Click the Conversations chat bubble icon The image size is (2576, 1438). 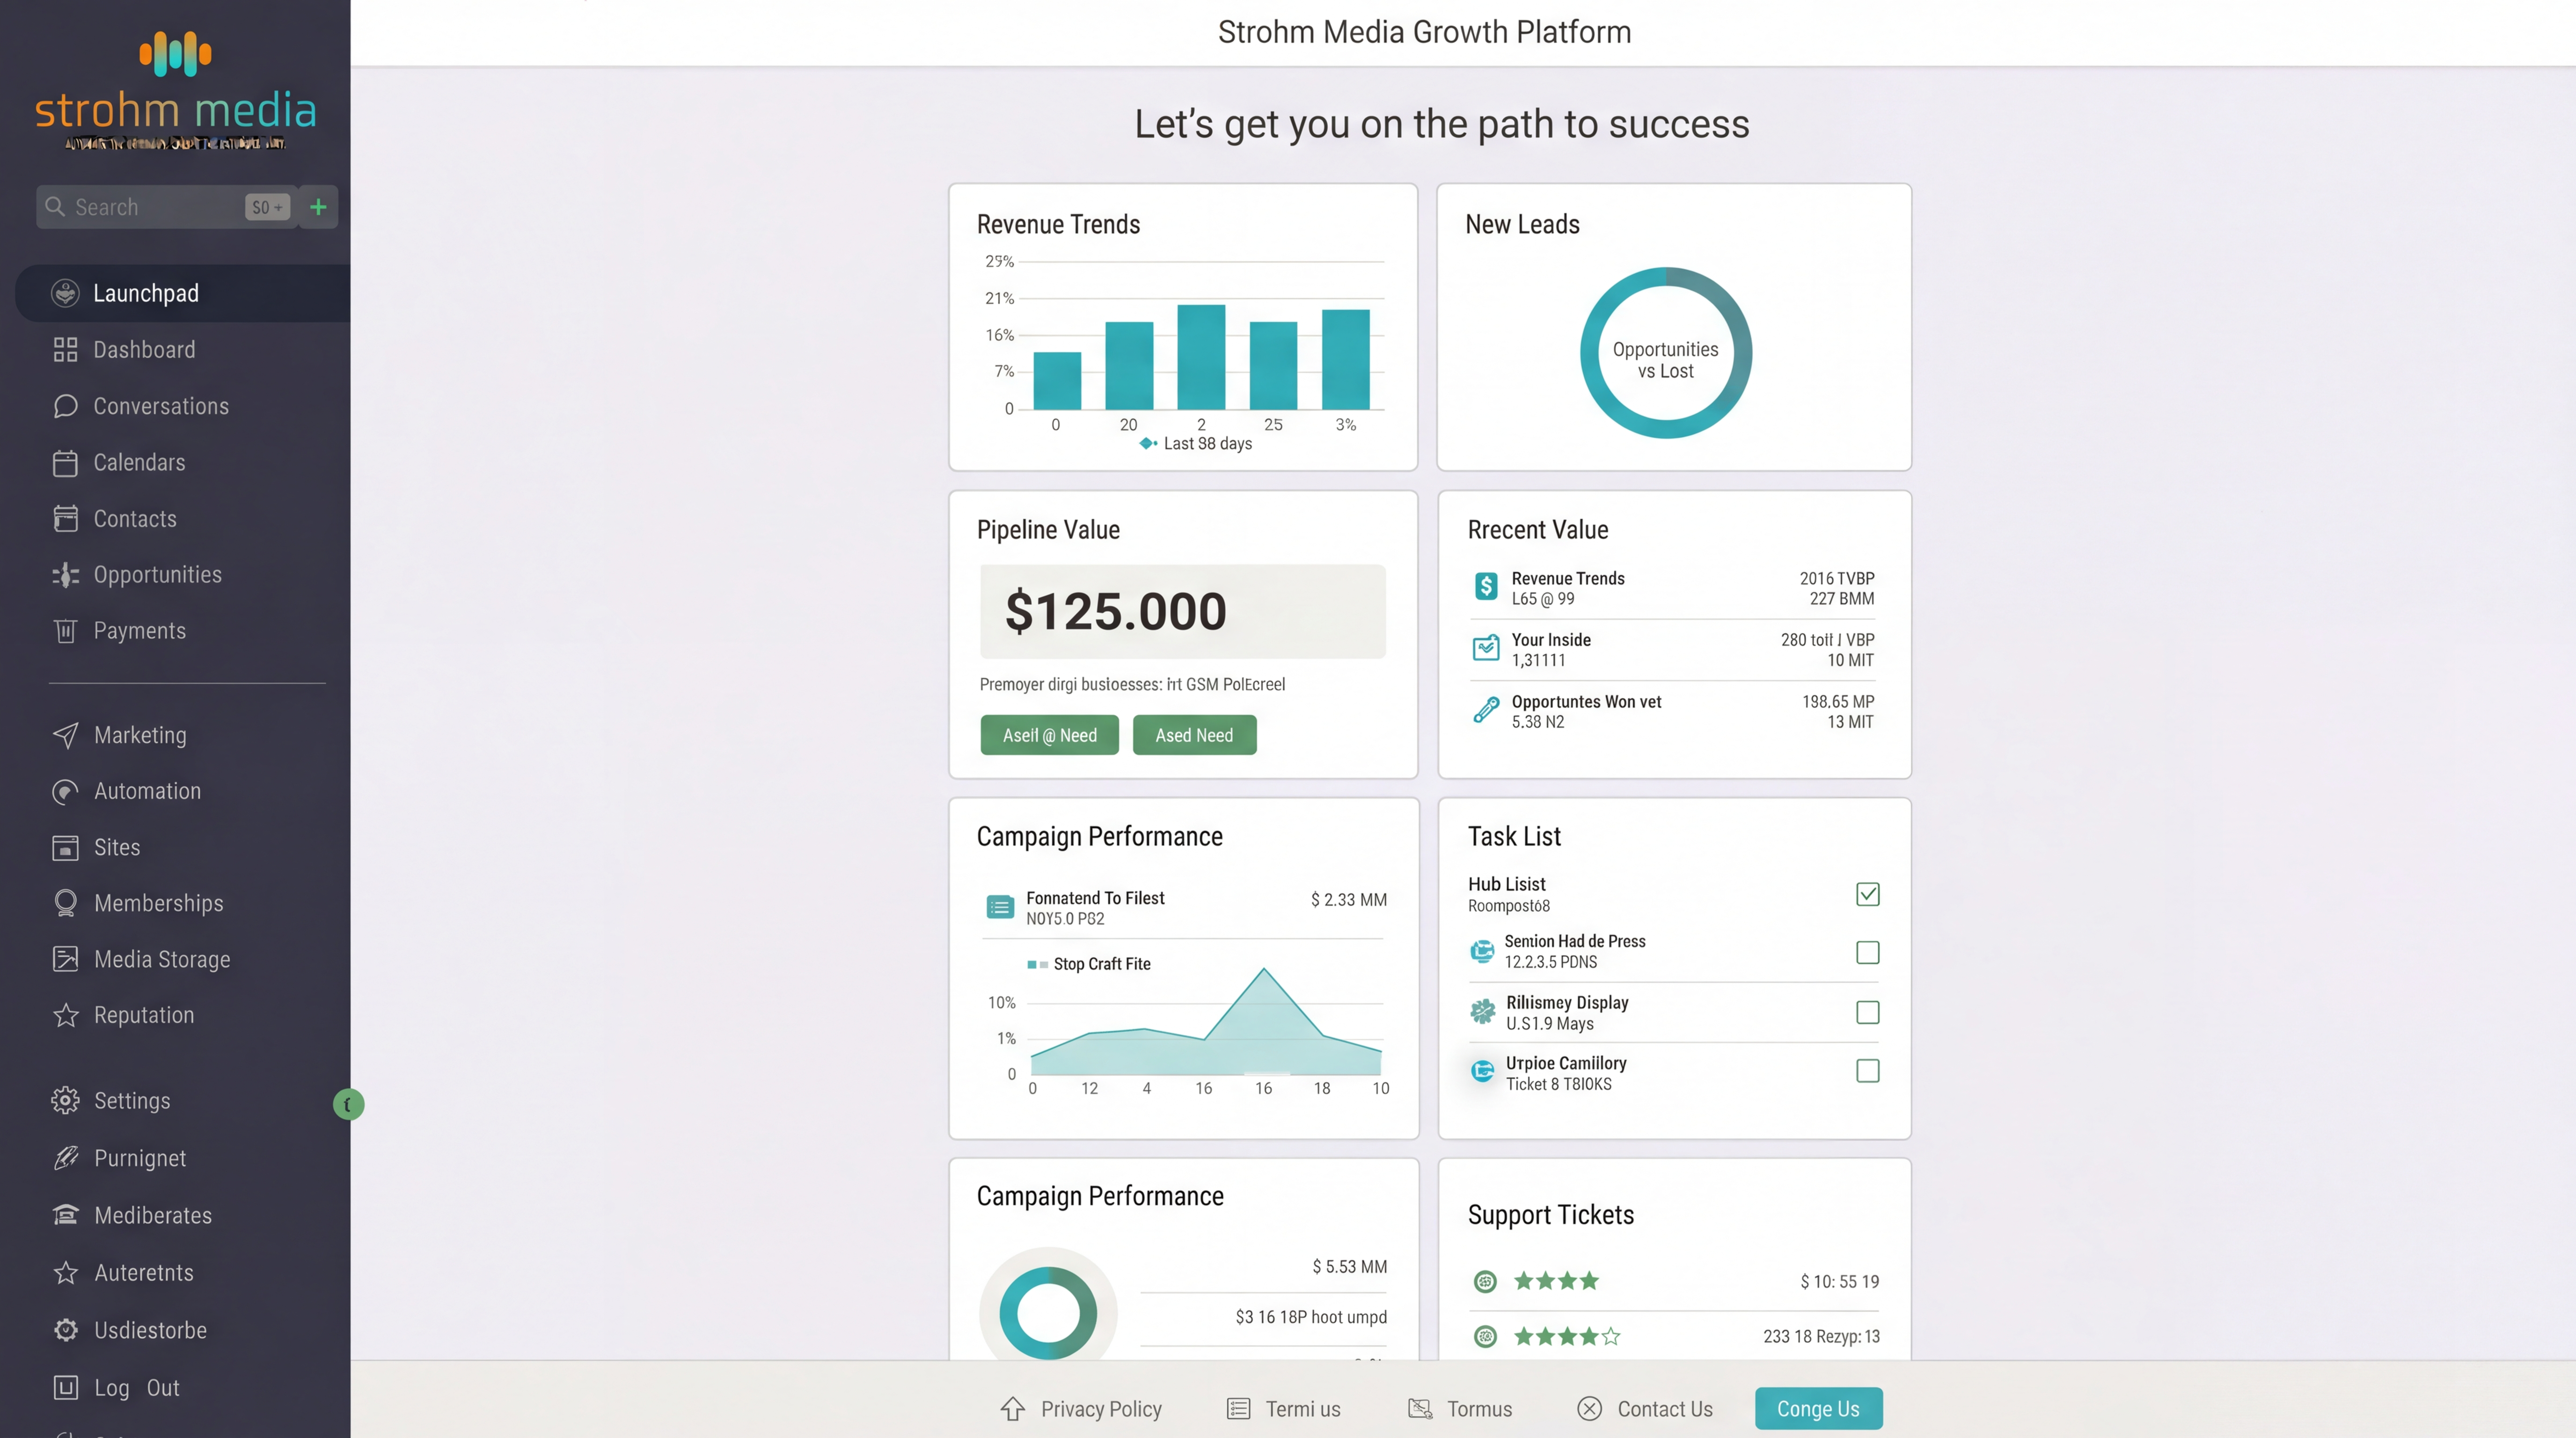(x=65, y=406)
